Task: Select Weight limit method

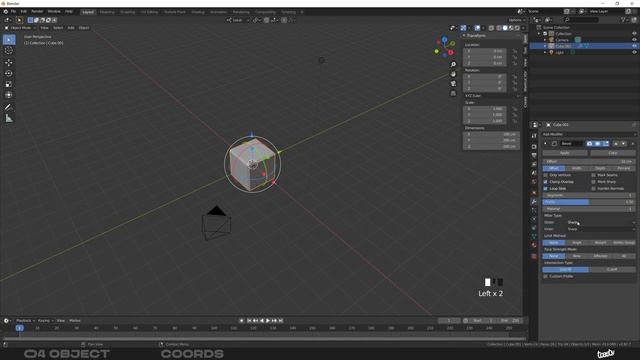Action: [600, 243]
